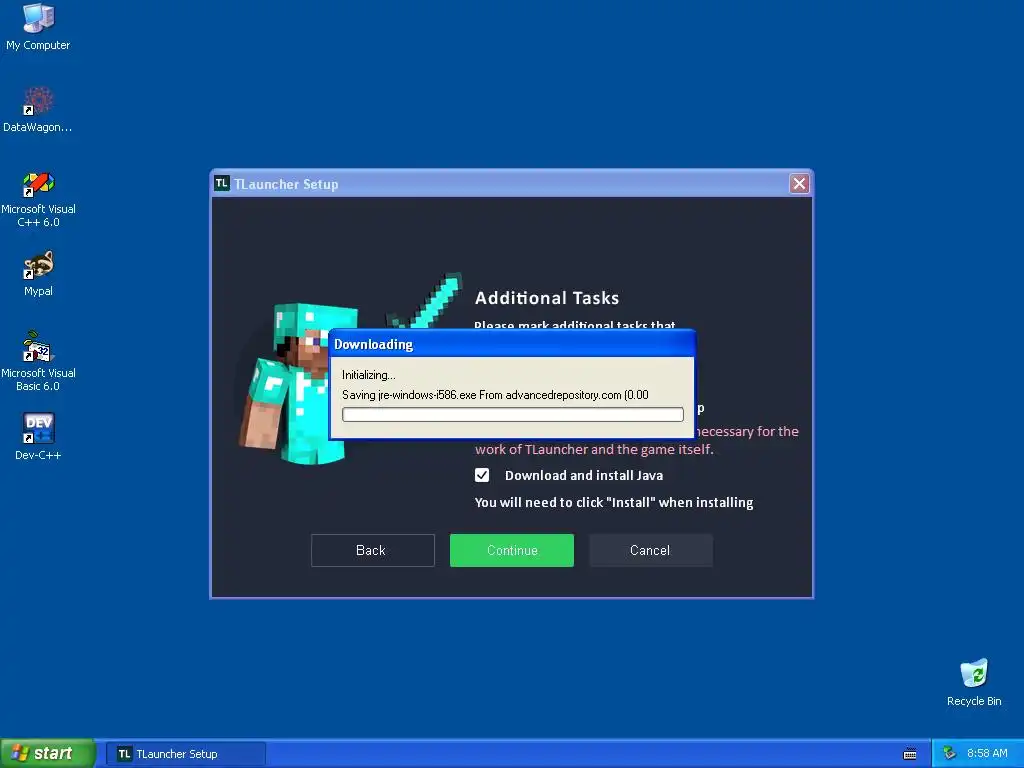Open the Windows start menu
Screen dimensions: 1024x768
pyautogui.click(x=48, y=753)
